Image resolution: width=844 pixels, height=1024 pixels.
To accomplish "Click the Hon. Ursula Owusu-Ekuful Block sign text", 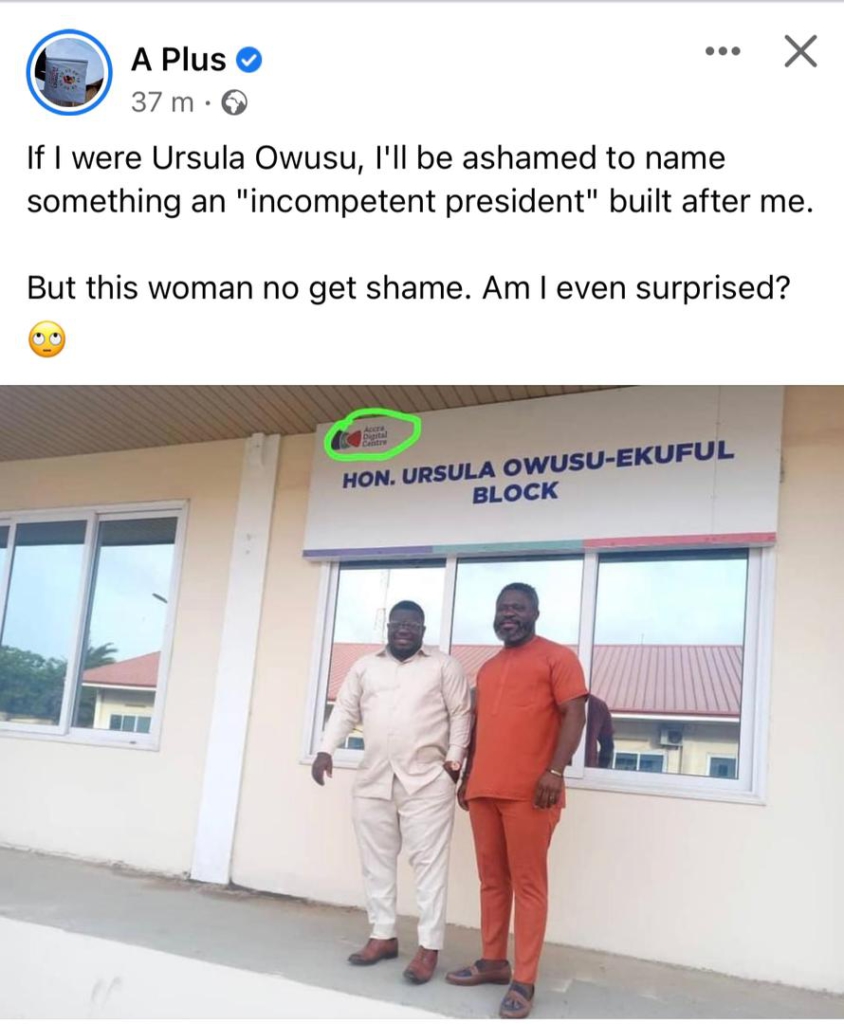I will [x=537, y=472].
